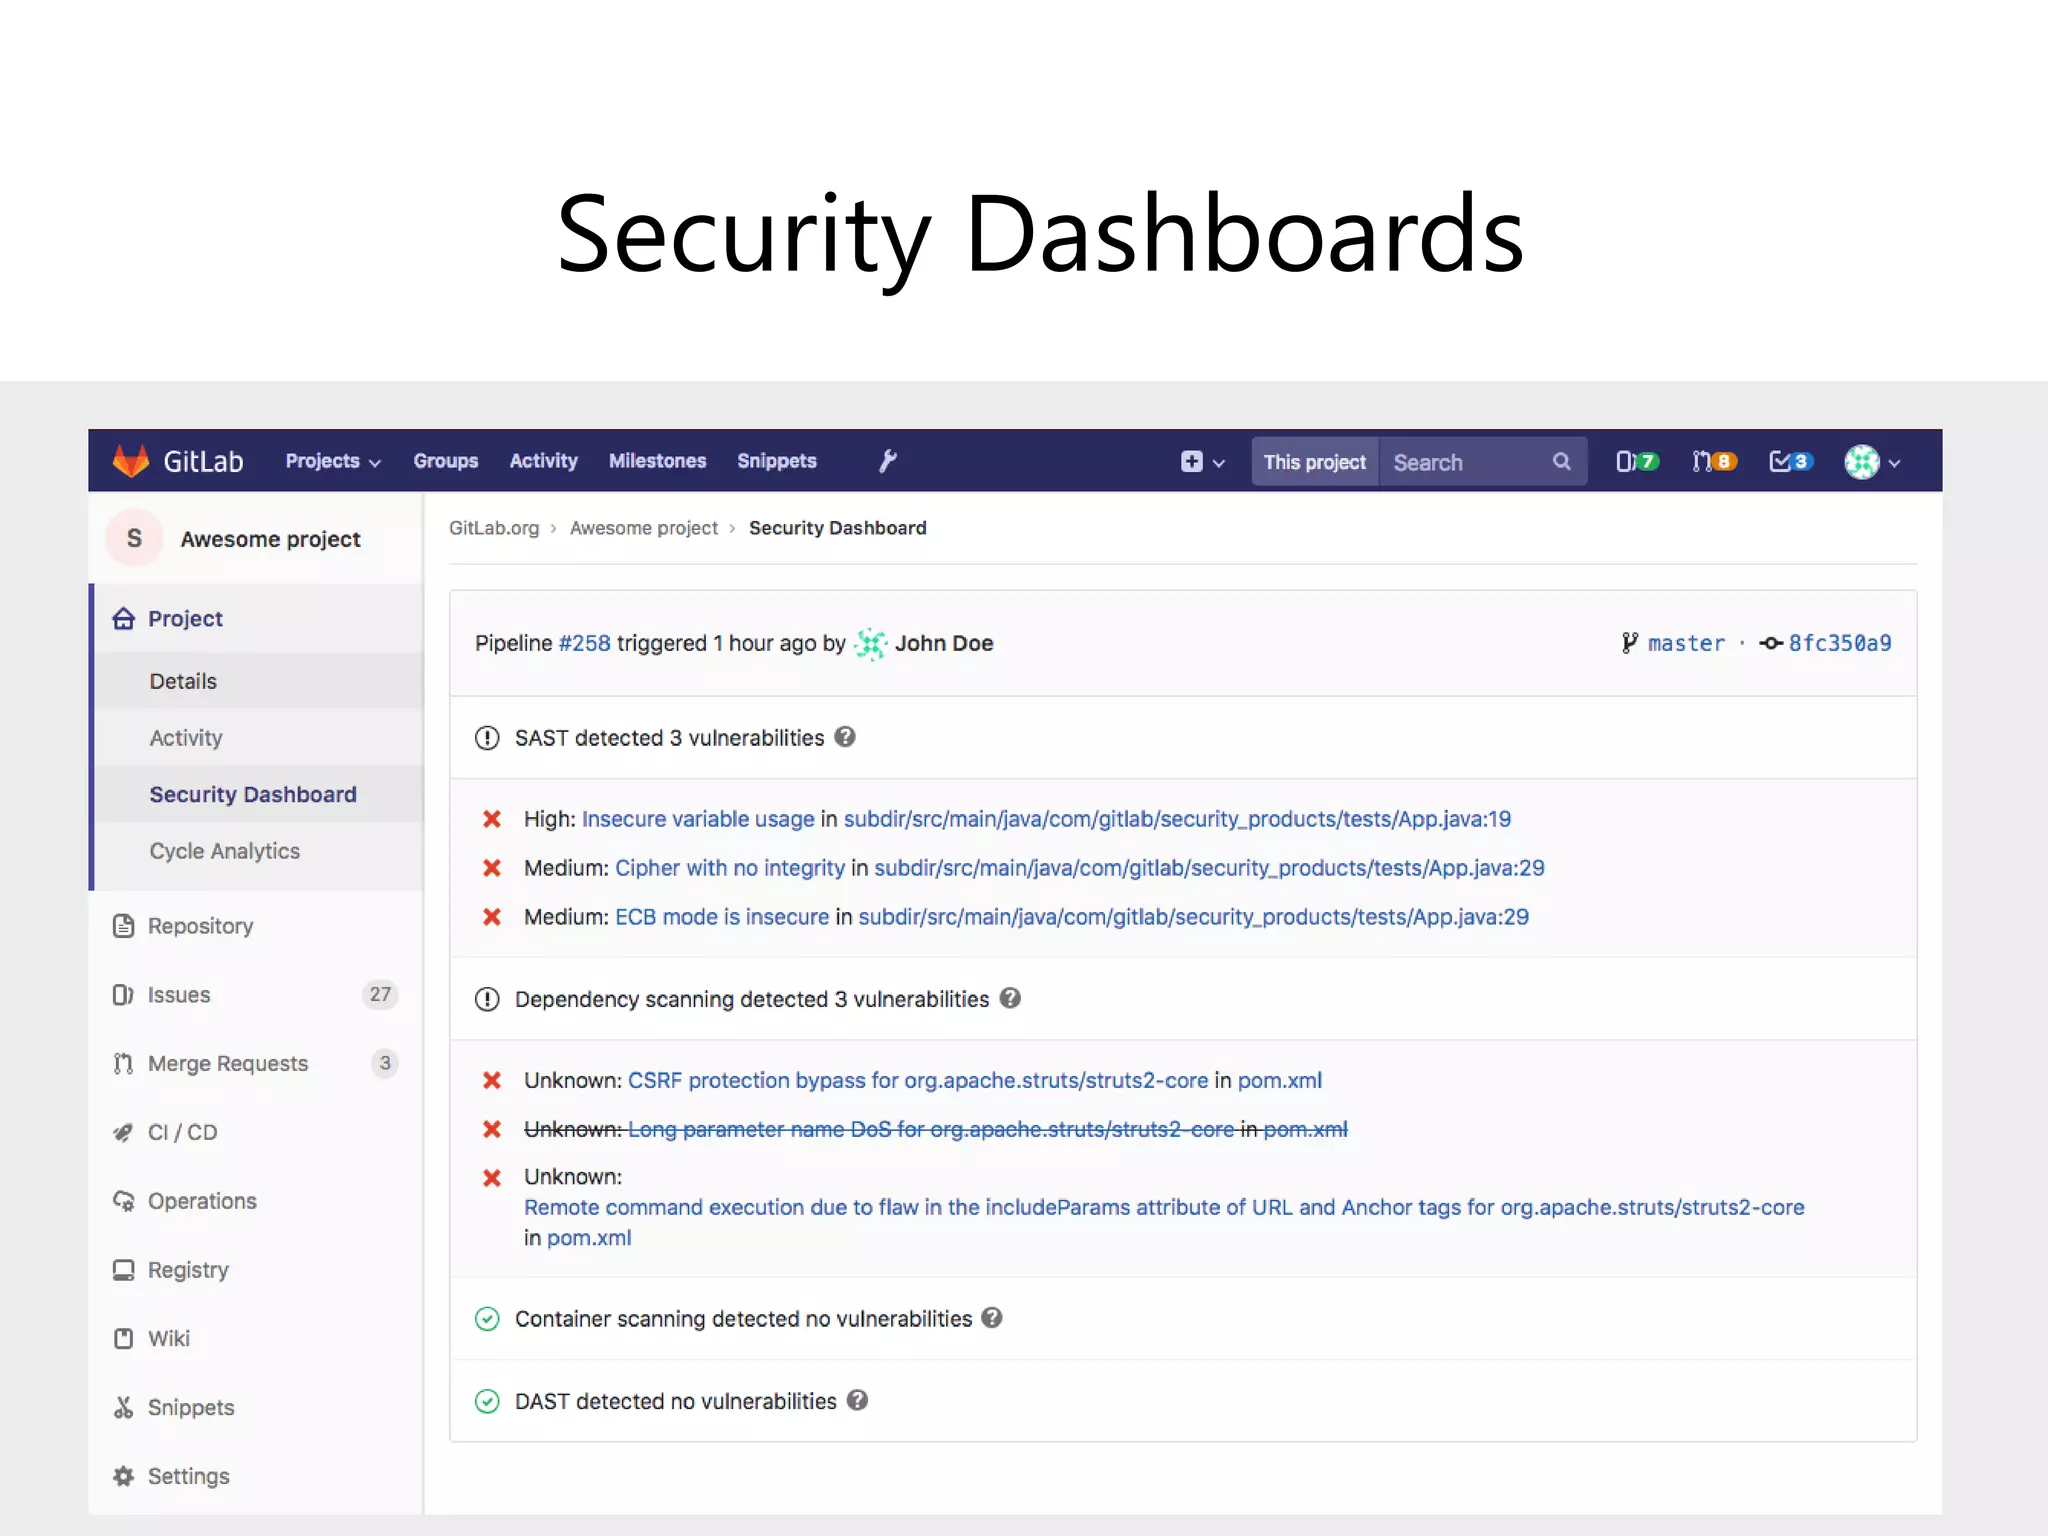Open the ECB mode is insecure link

[x=722, y=917]
